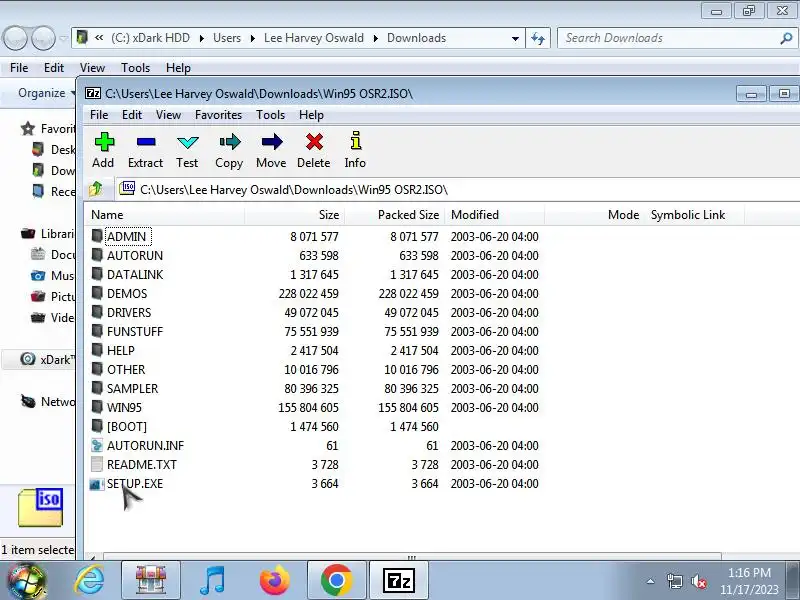The height and width of the screenshot is (600, 800).
Task: Open the Windows Start menu
Action: (x=26, y=581)
